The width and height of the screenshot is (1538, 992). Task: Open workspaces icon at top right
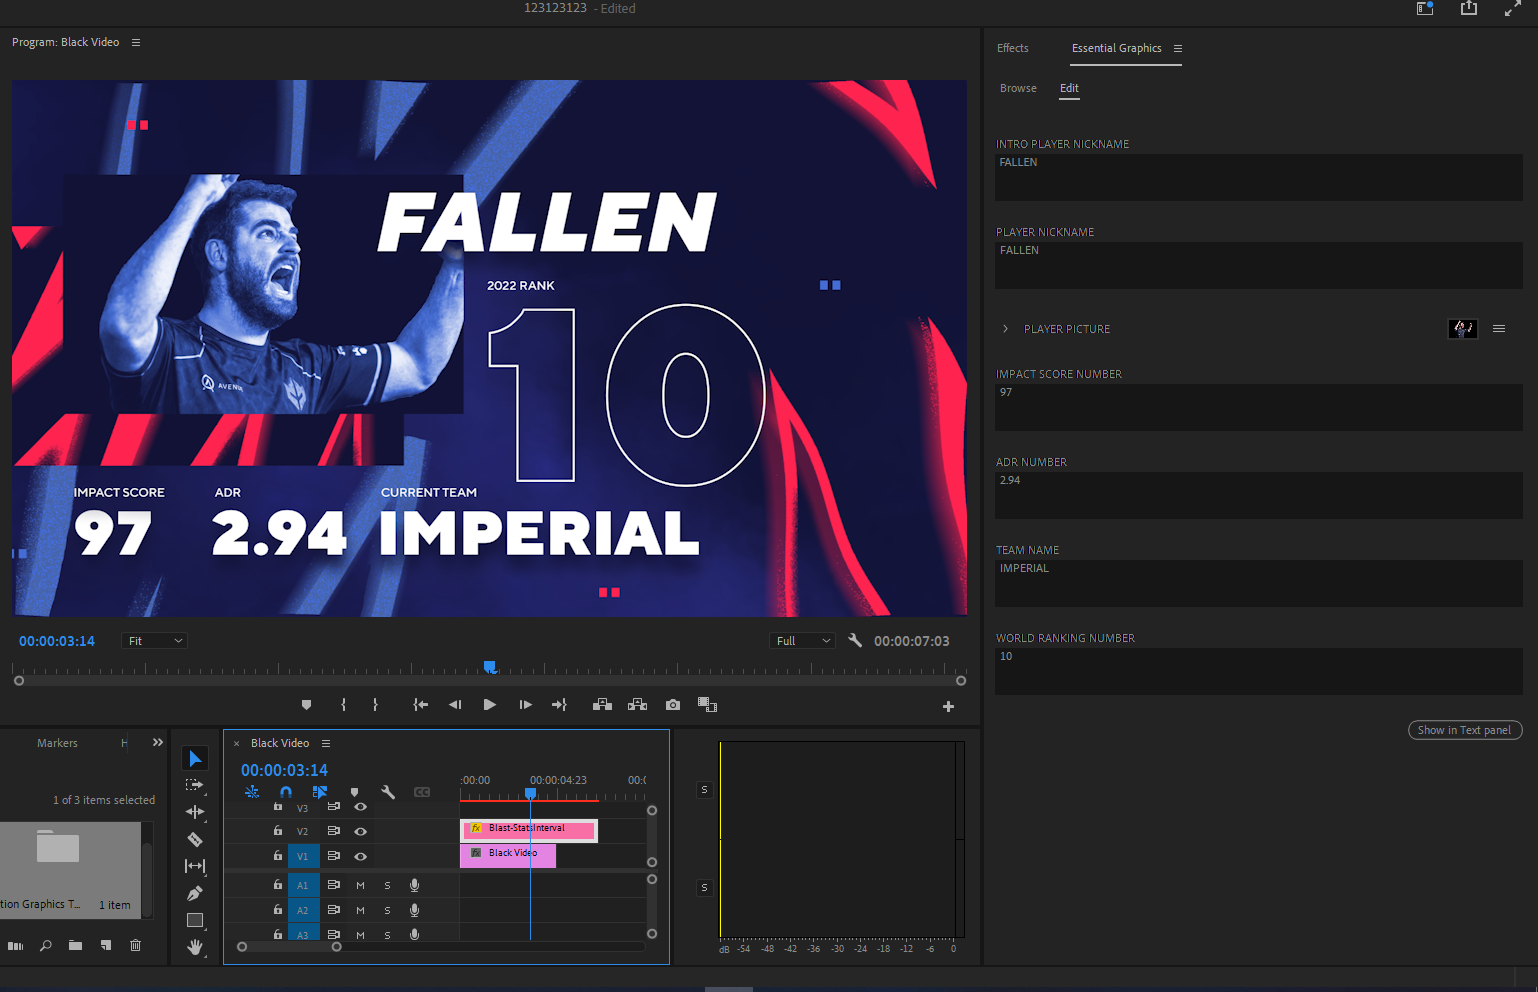(x=1425, y=8)
